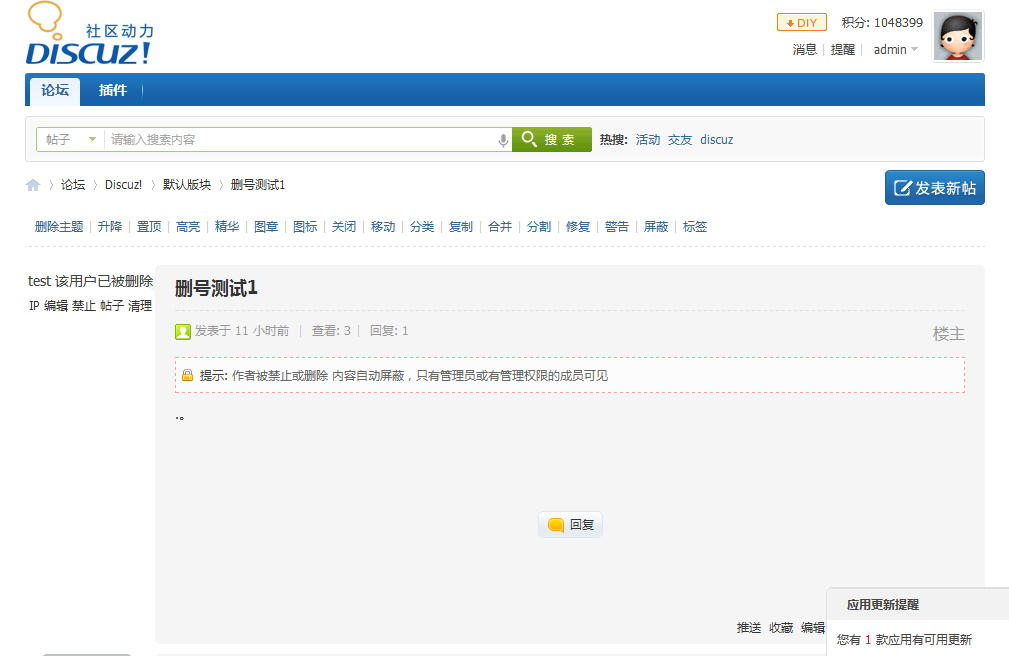Open 消息 messages link
The image size is (1009, 656).
804,50
